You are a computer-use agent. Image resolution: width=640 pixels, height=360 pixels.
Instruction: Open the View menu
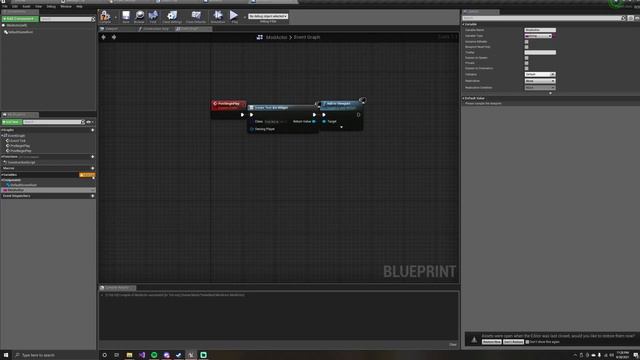click(x=38, y=7)
